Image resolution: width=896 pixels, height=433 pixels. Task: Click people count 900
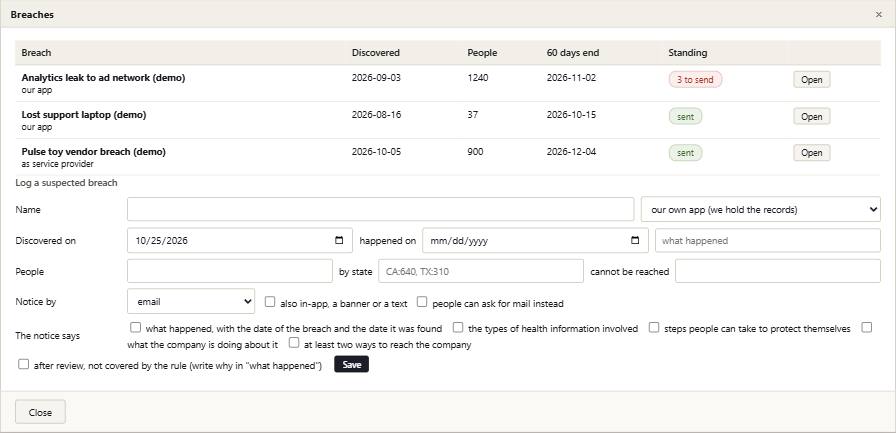[x=475, y=151]
